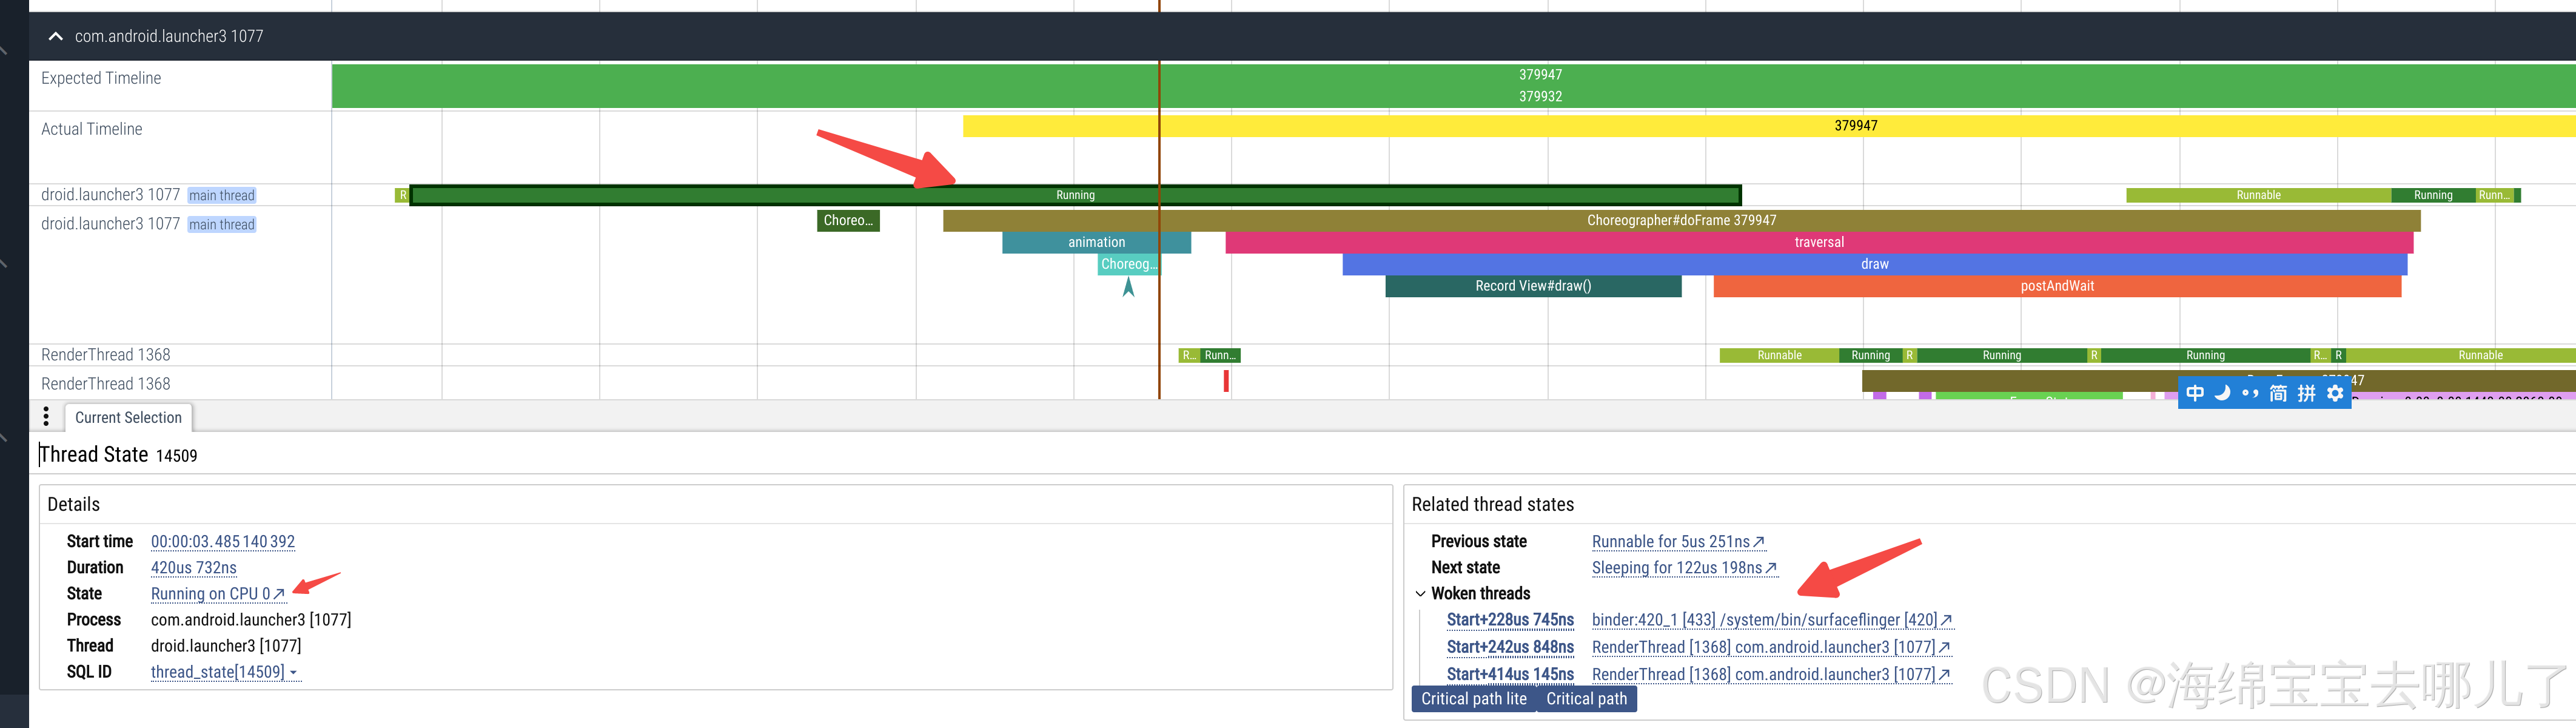Viewport: 2576px width, 728px height.
Task: Click the start time 00:00:03.485 140 392
Action: (x=222, y=542)
